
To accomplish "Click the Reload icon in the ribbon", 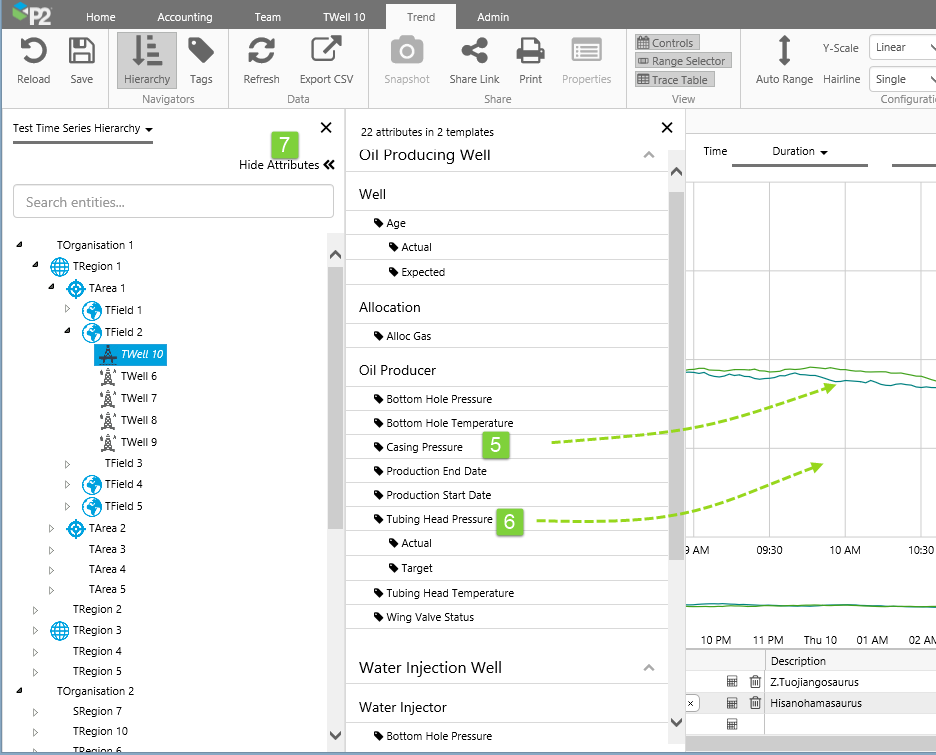I will point(33,52).
